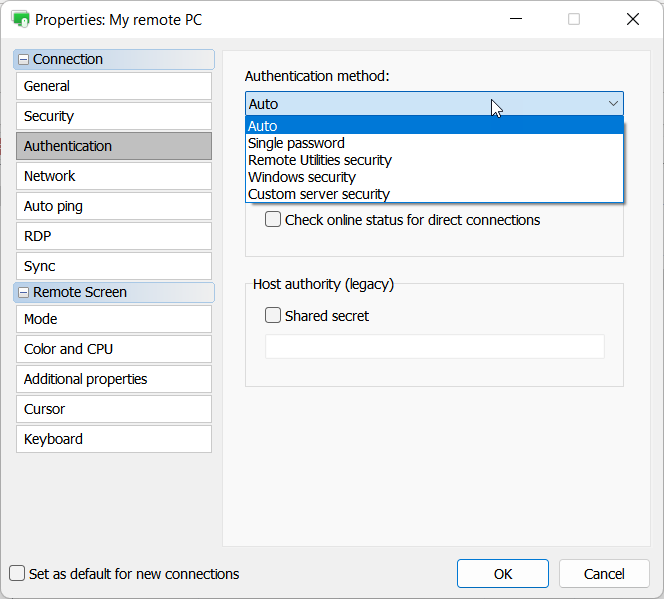Collapse the Remote Screen section
664x599 pixels.
[24, 293]
